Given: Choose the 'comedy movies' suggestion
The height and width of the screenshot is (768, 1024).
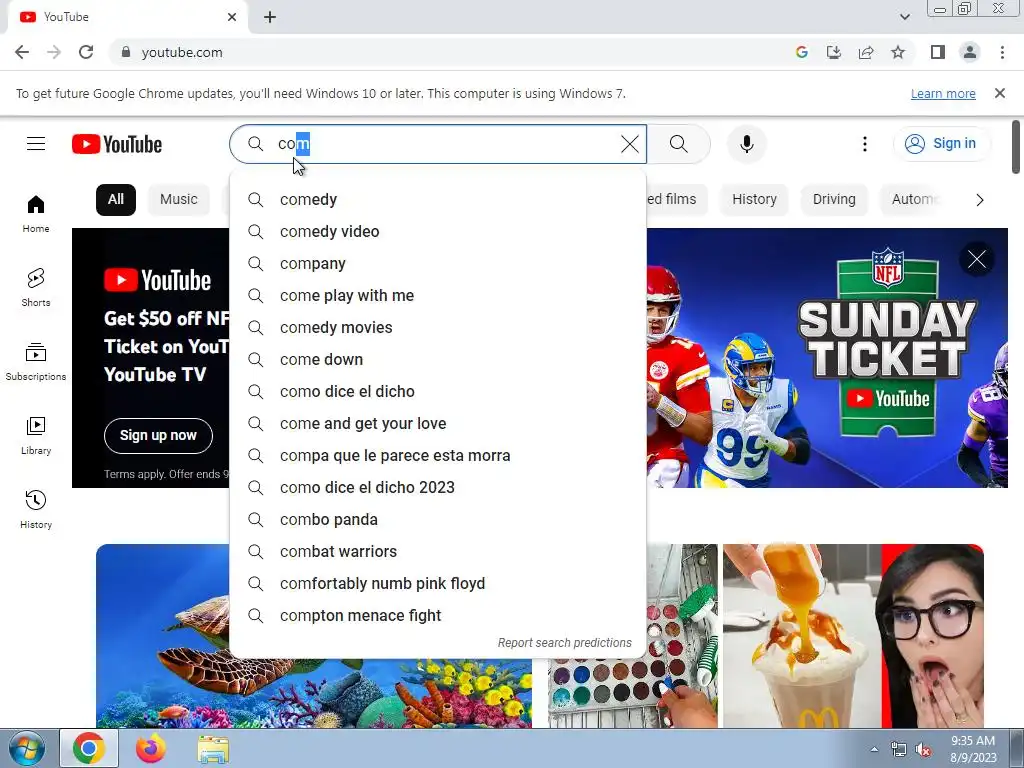Looking at the screenshot, I should coord(438,328).
